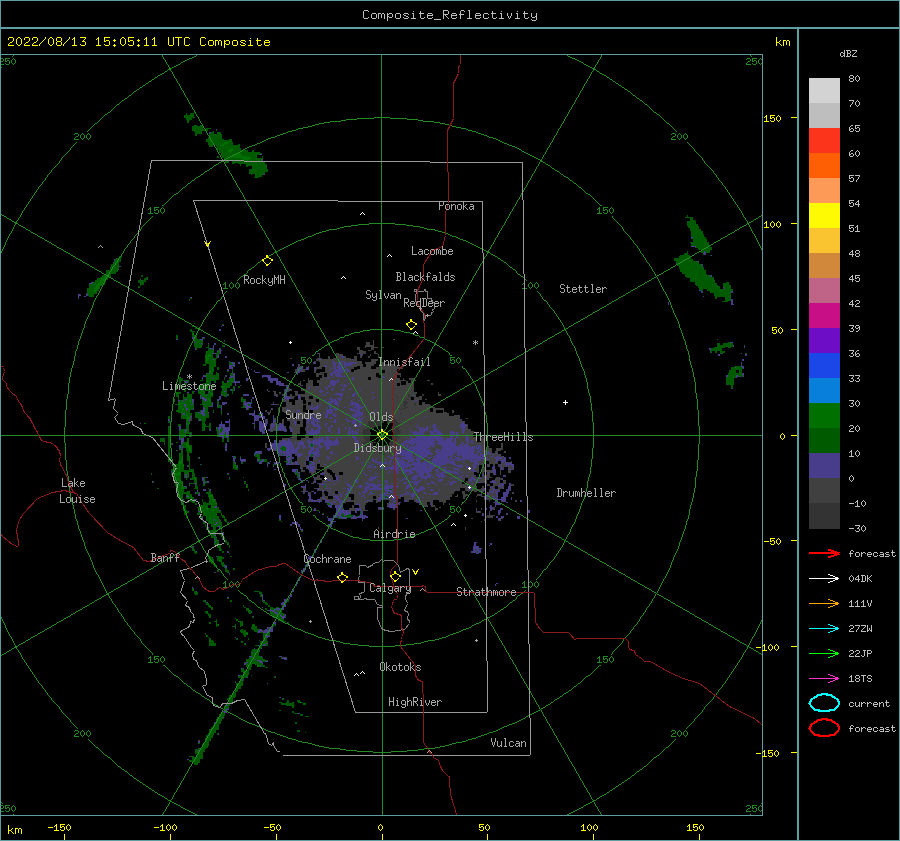Click the Sundre city label
This screenshot has width=900, height=841.
coord(303,414)
